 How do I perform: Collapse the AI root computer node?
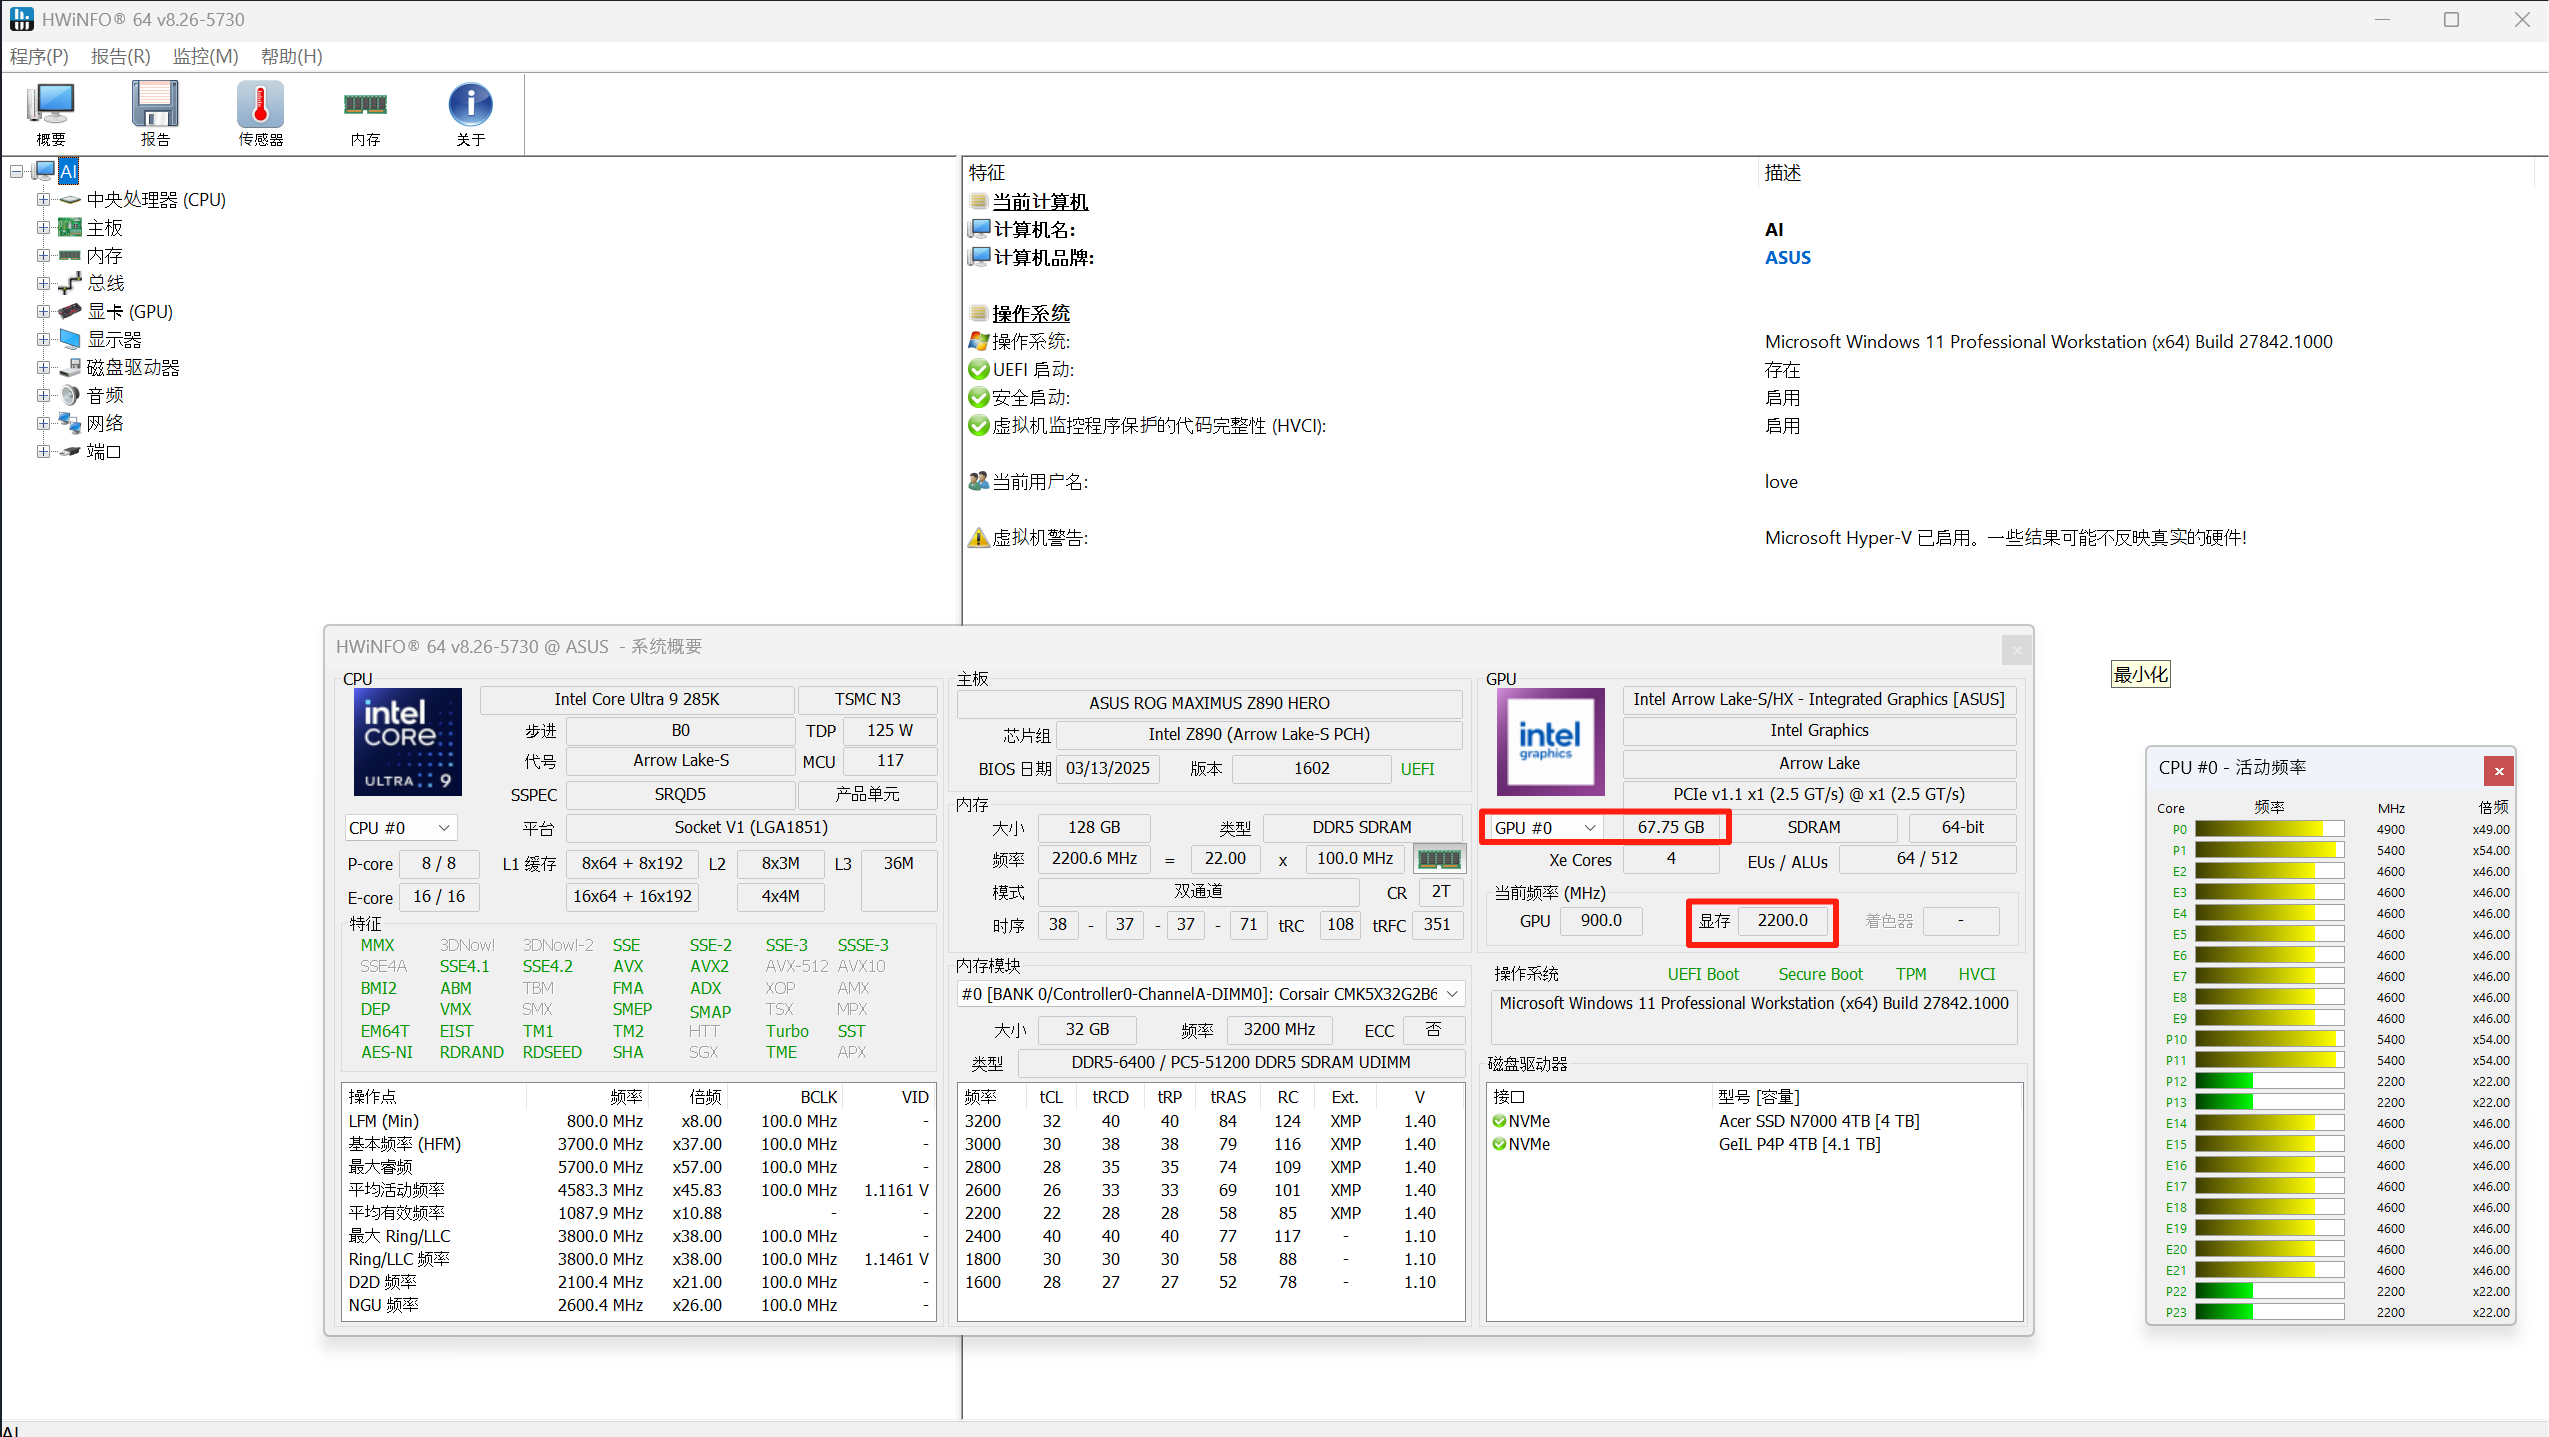16,172
